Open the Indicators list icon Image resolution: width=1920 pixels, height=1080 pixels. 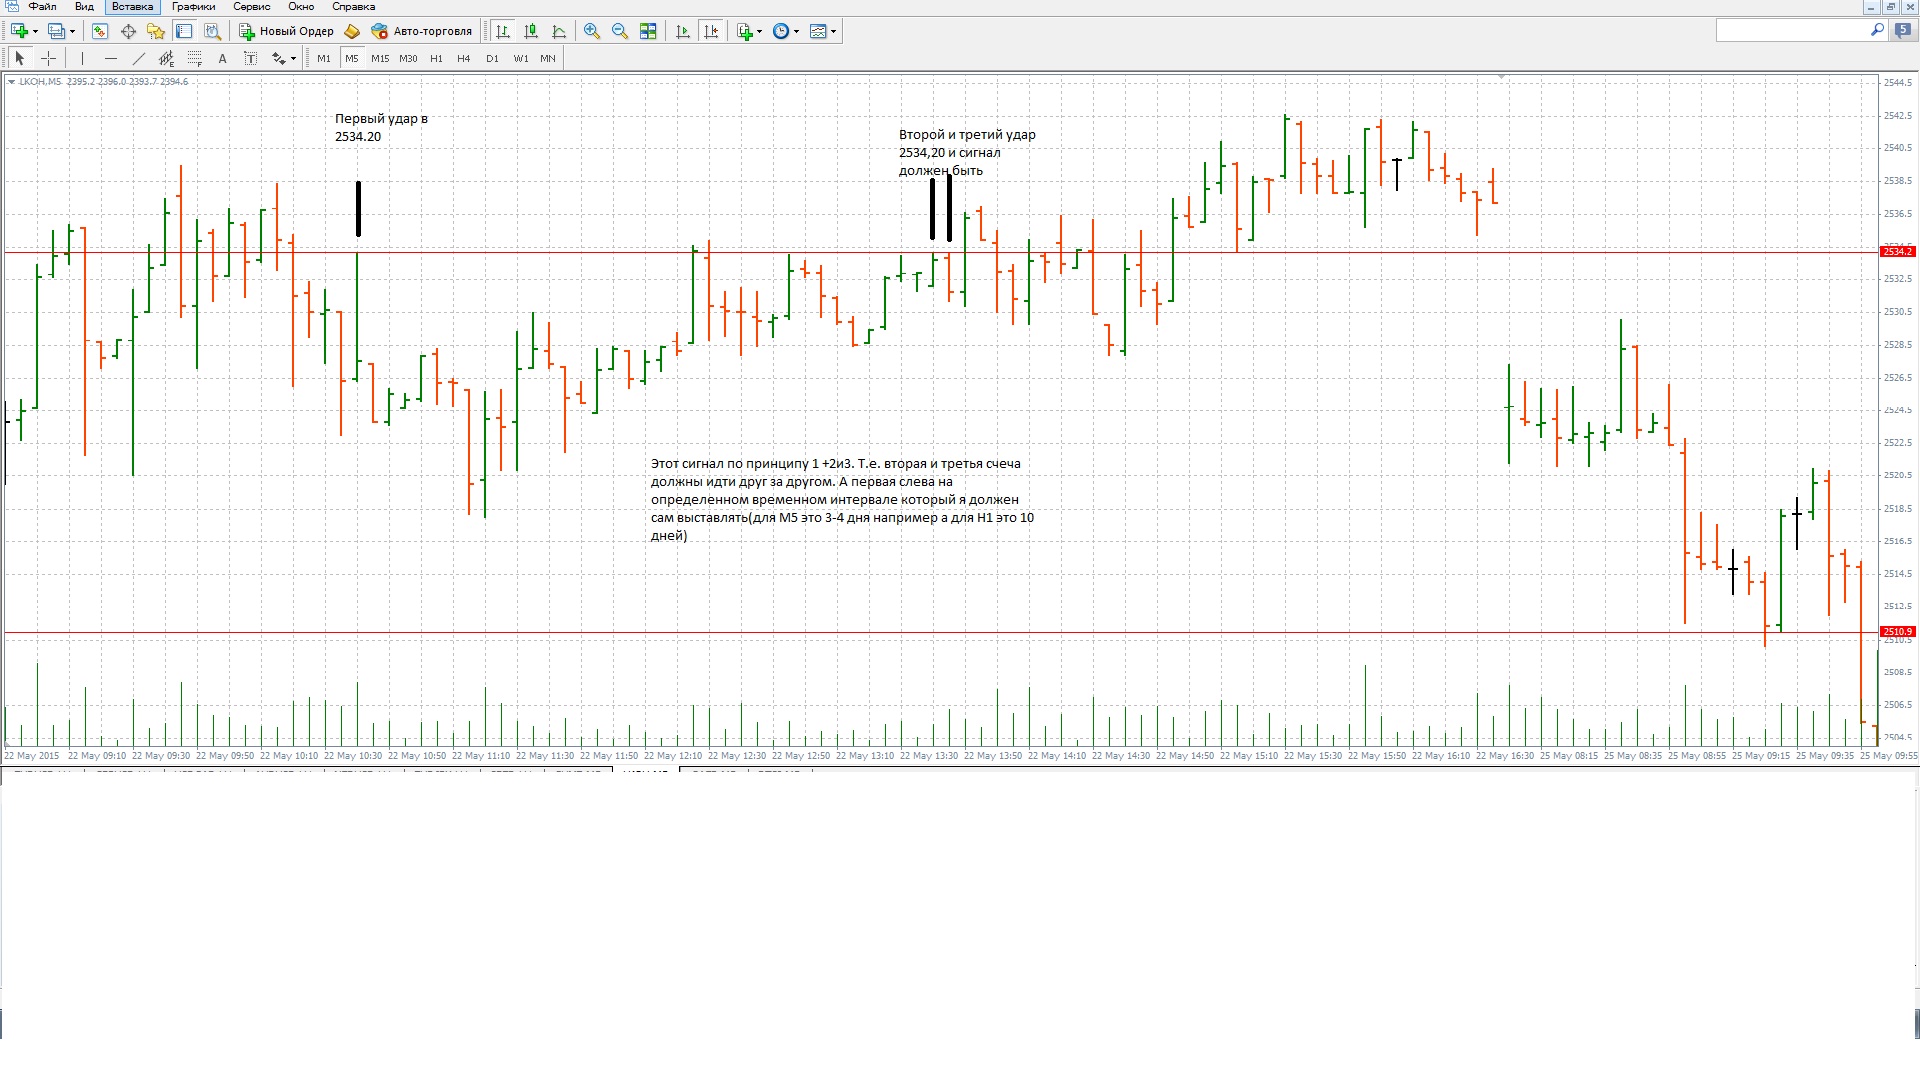tap(745, 31)
